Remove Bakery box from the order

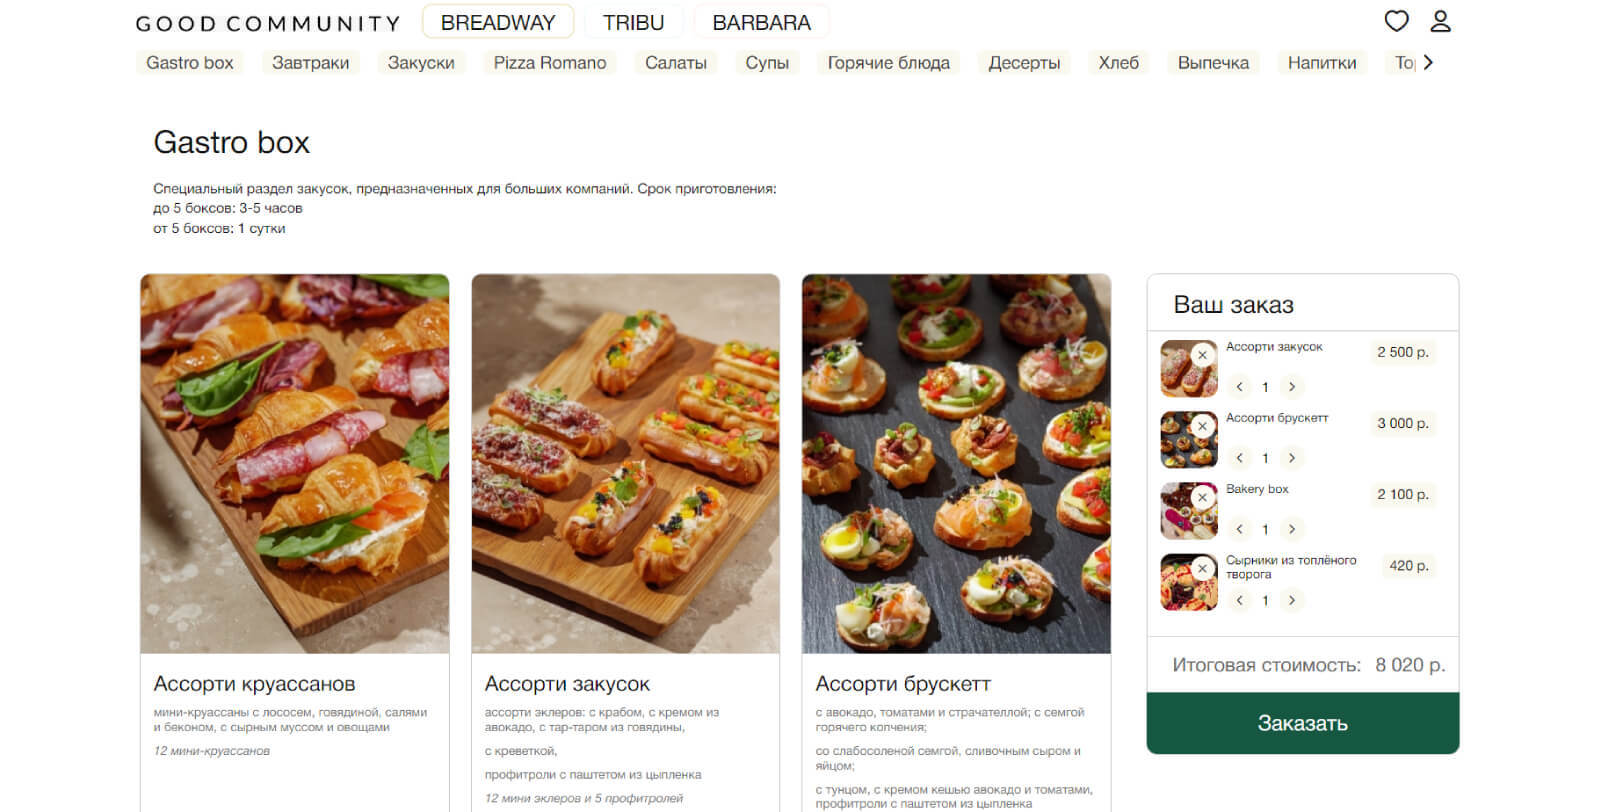pos(1203,497)
